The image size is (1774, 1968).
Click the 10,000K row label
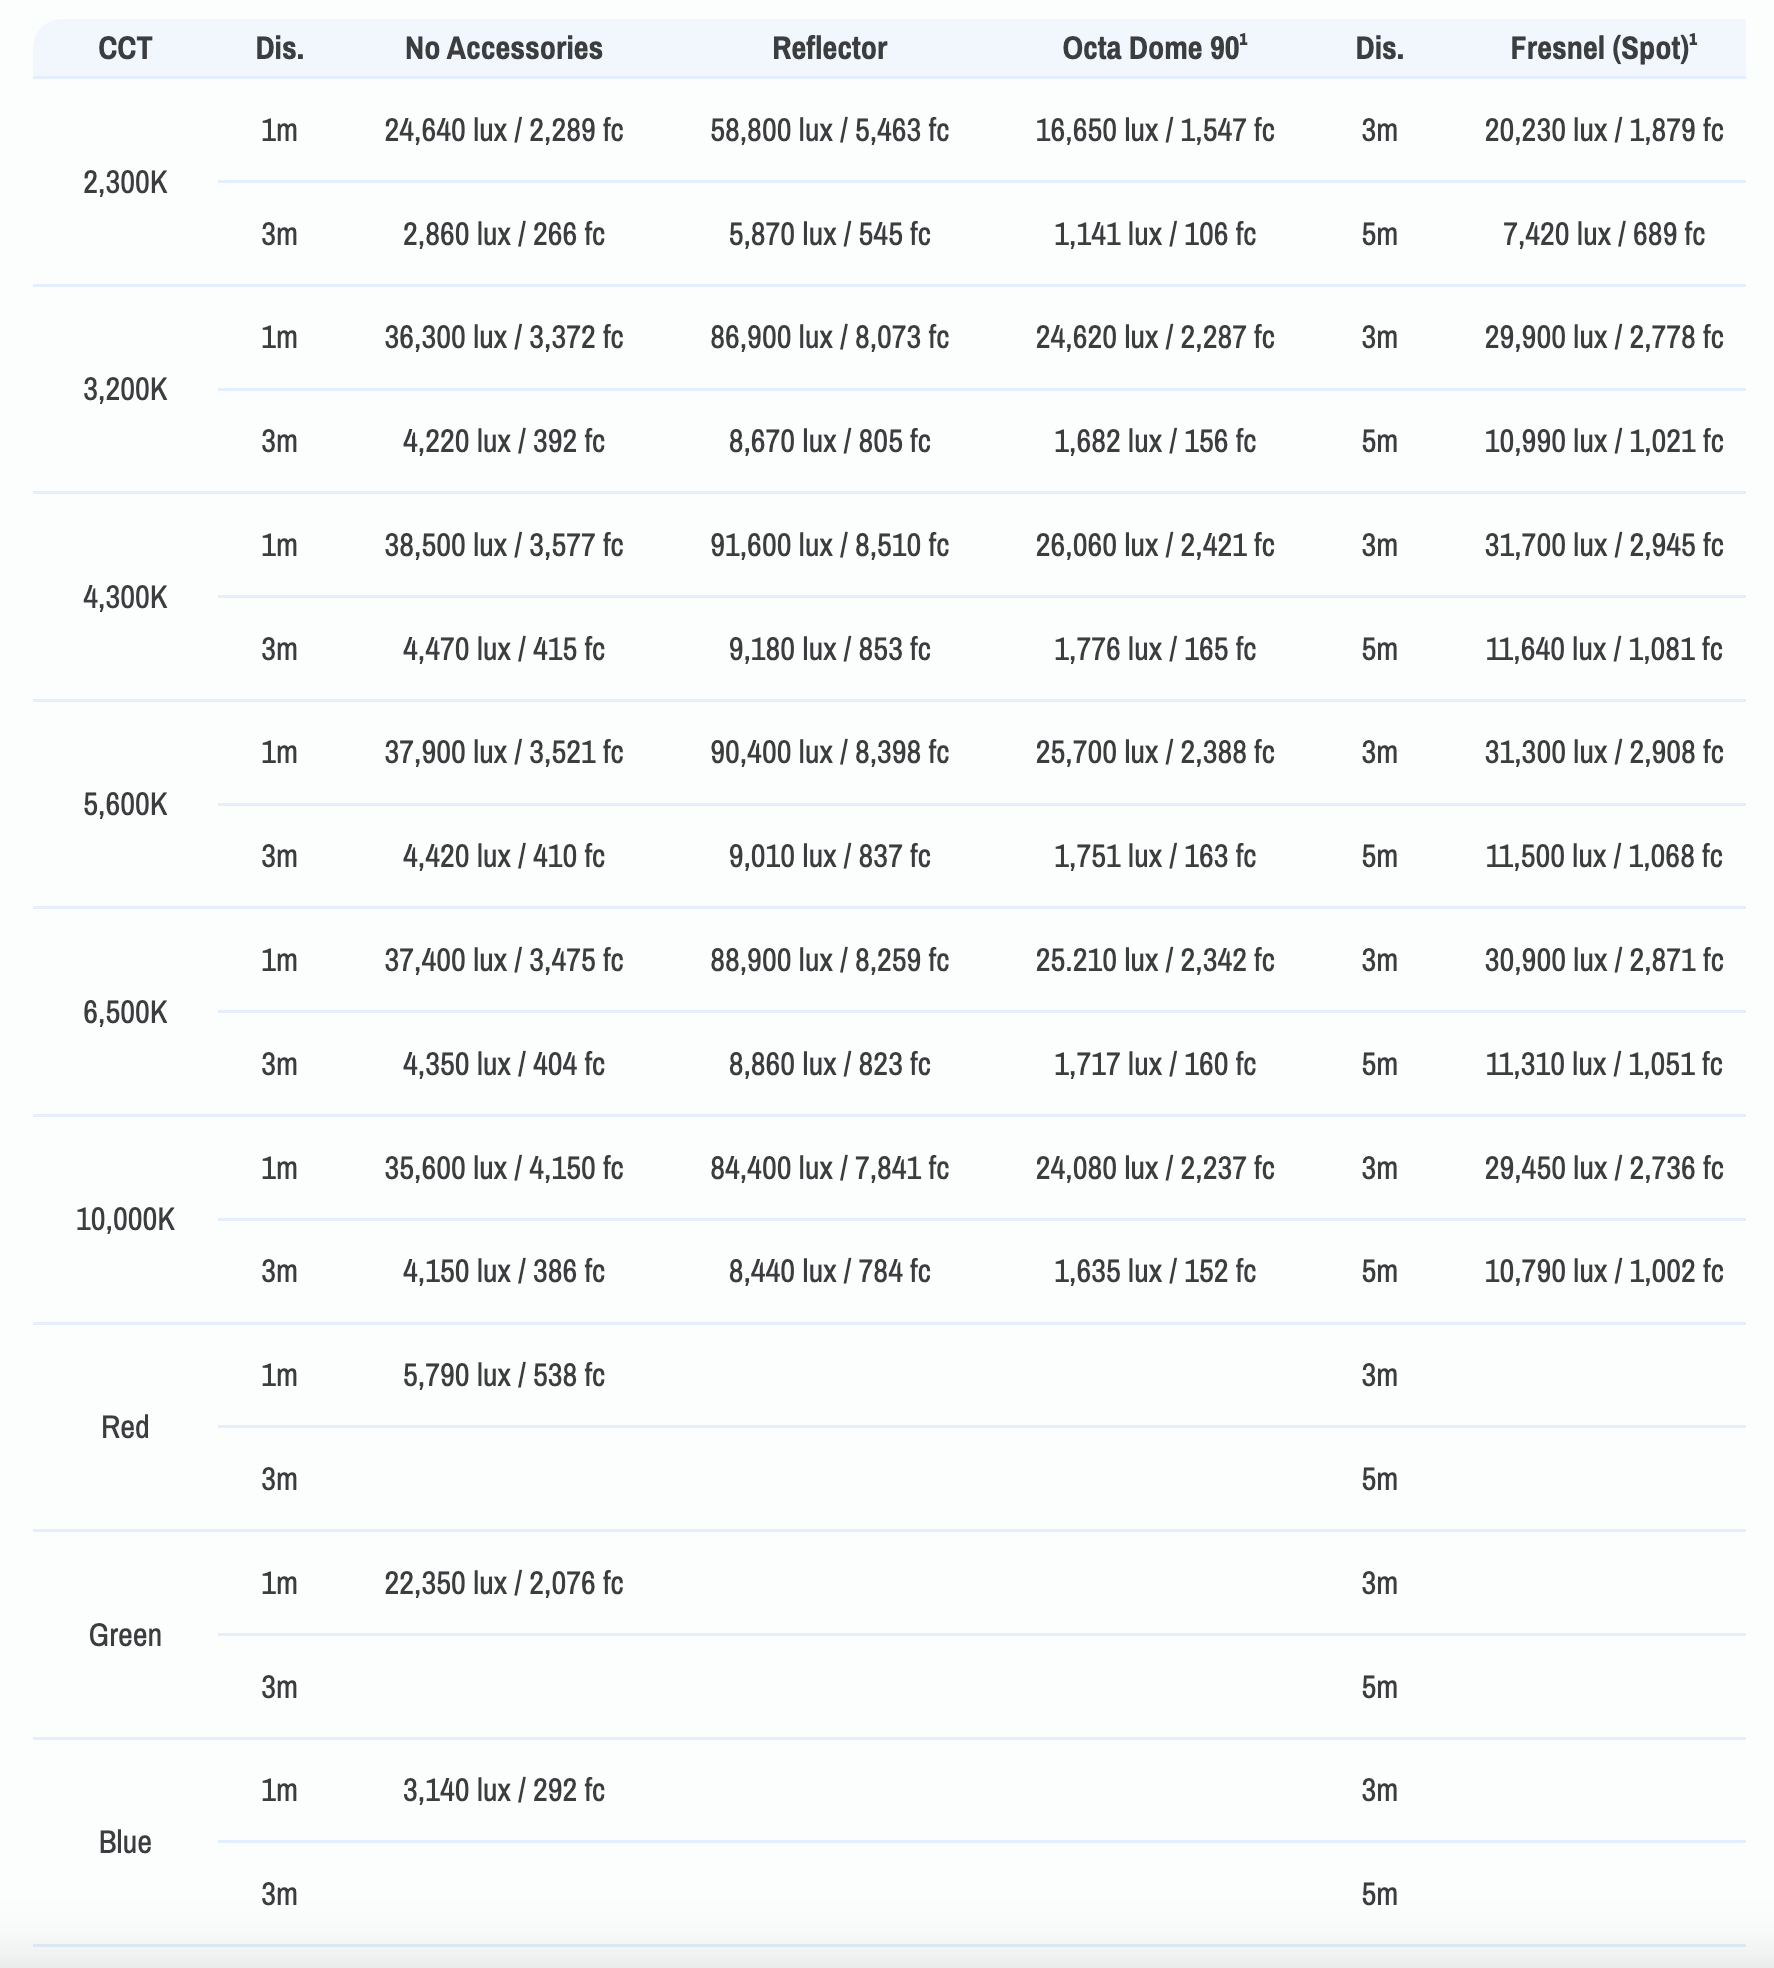[125, 1219]
